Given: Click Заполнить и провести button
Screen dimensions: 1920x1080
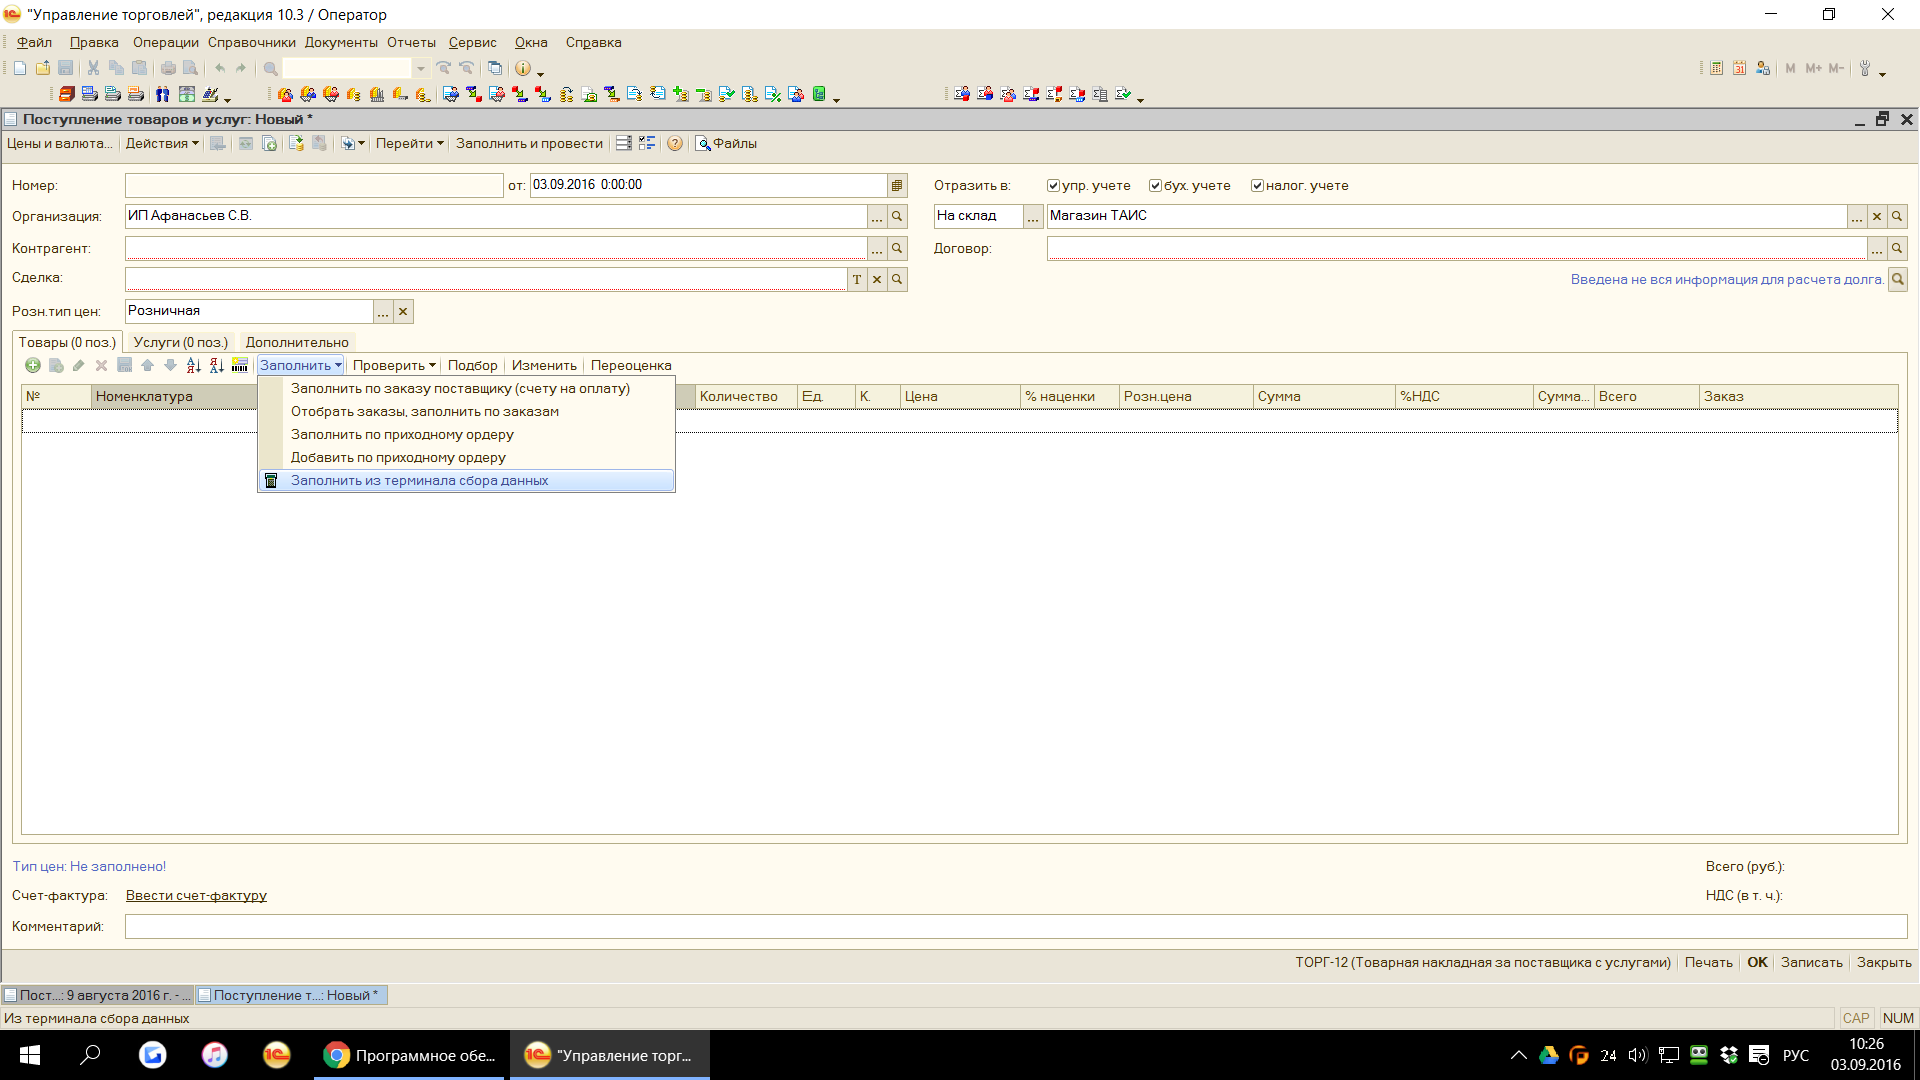Looking at the screenshot, I should [x=527, y=142].
